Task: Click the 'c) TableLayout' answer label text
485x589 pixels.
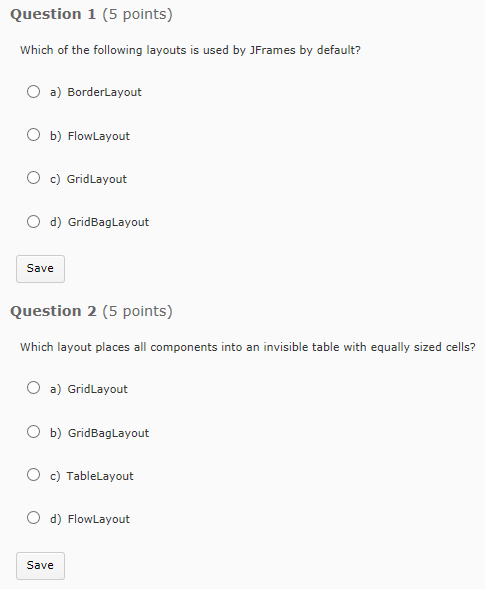Action: 92,476
